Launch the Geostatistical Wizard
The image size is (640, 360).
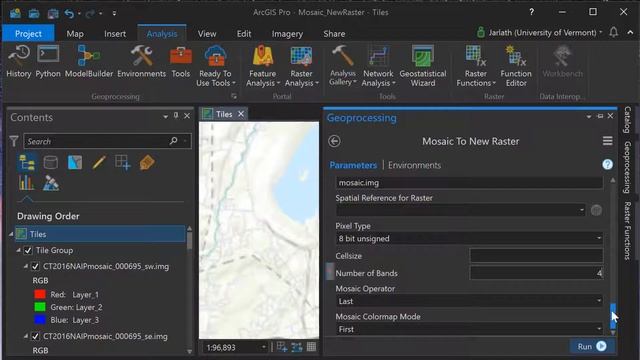click(422, 66)
